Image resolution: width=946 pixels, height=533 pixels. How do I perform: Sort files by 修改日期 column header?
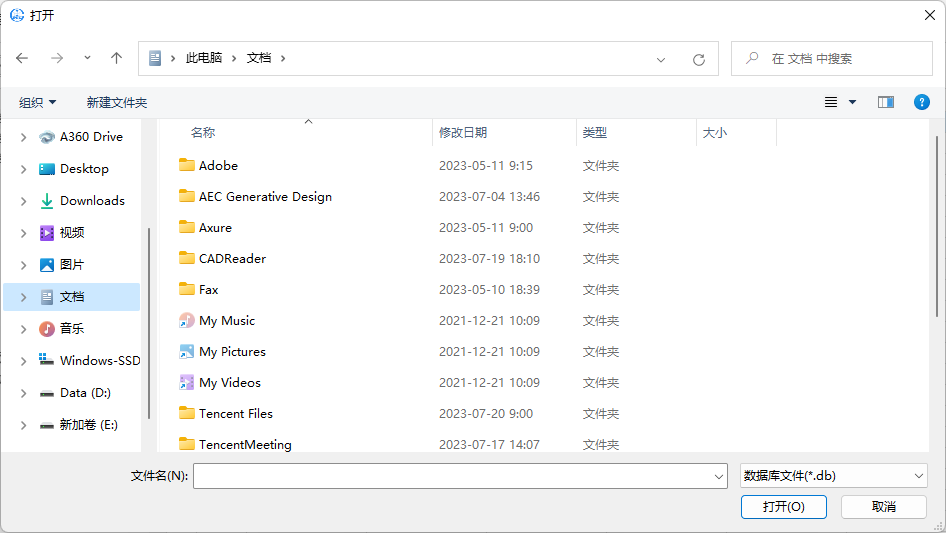click(463, 132)
